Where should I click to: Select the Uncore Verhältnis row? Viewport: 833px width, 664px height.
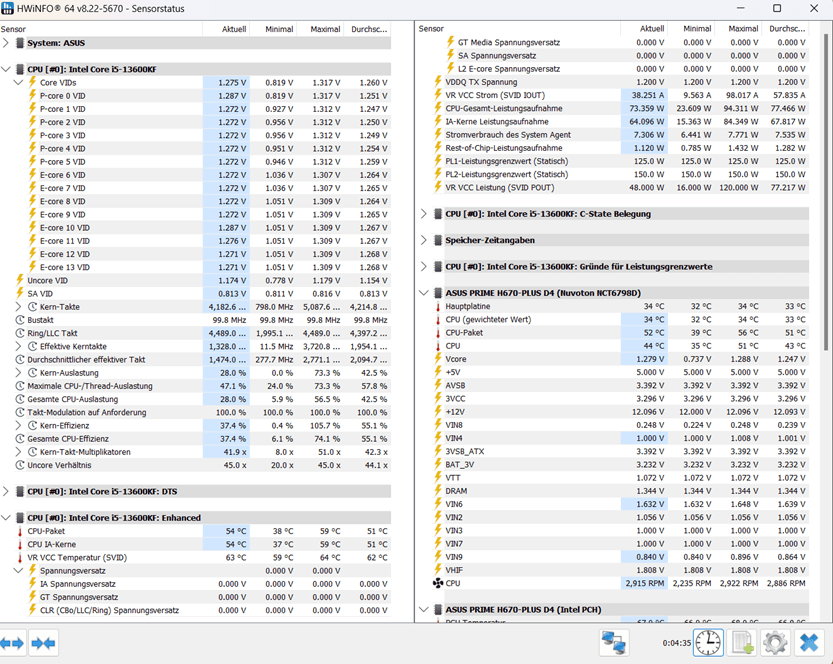point(196,465)
